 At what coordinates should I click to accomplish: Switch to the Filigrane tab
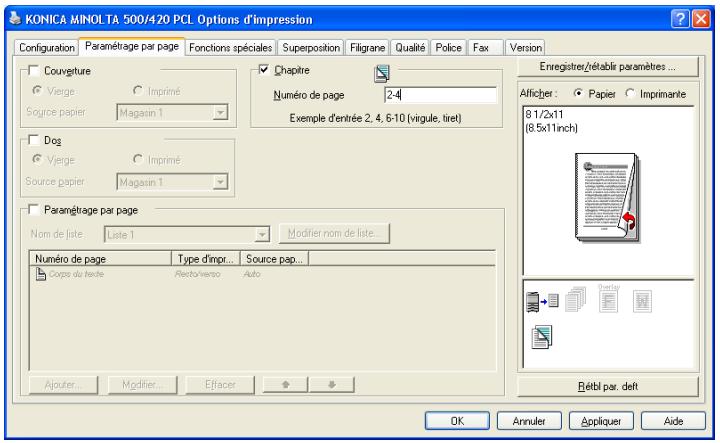(x=367, y=48)
